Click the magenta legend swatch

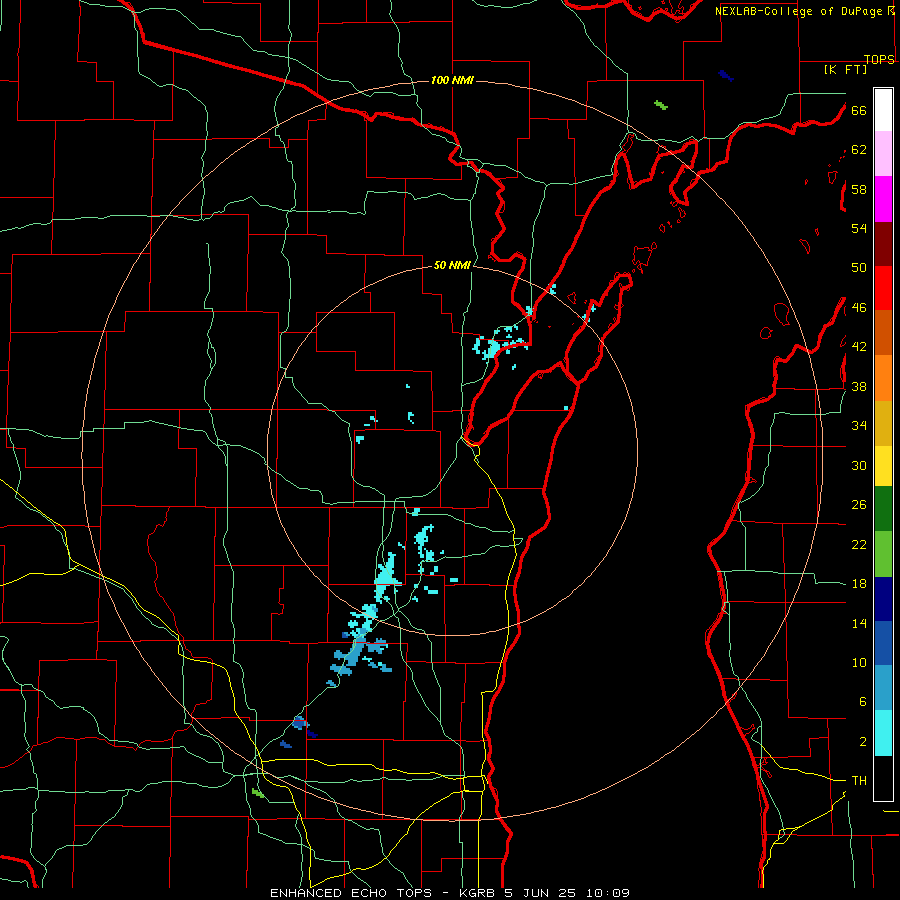tap(883, 199)
